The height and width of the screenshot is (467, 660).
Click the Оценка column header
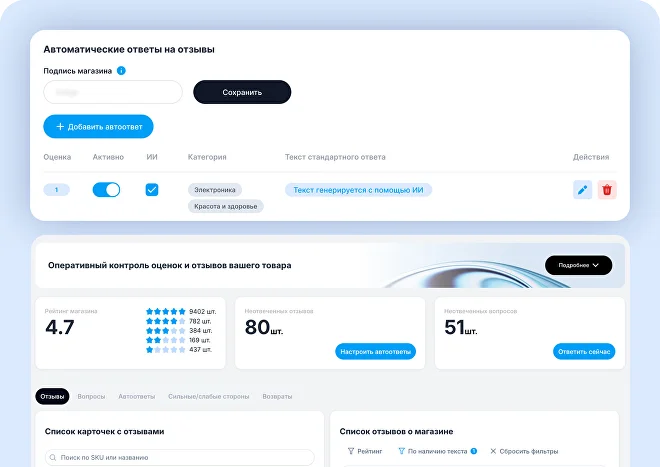(x=57, y=157)
